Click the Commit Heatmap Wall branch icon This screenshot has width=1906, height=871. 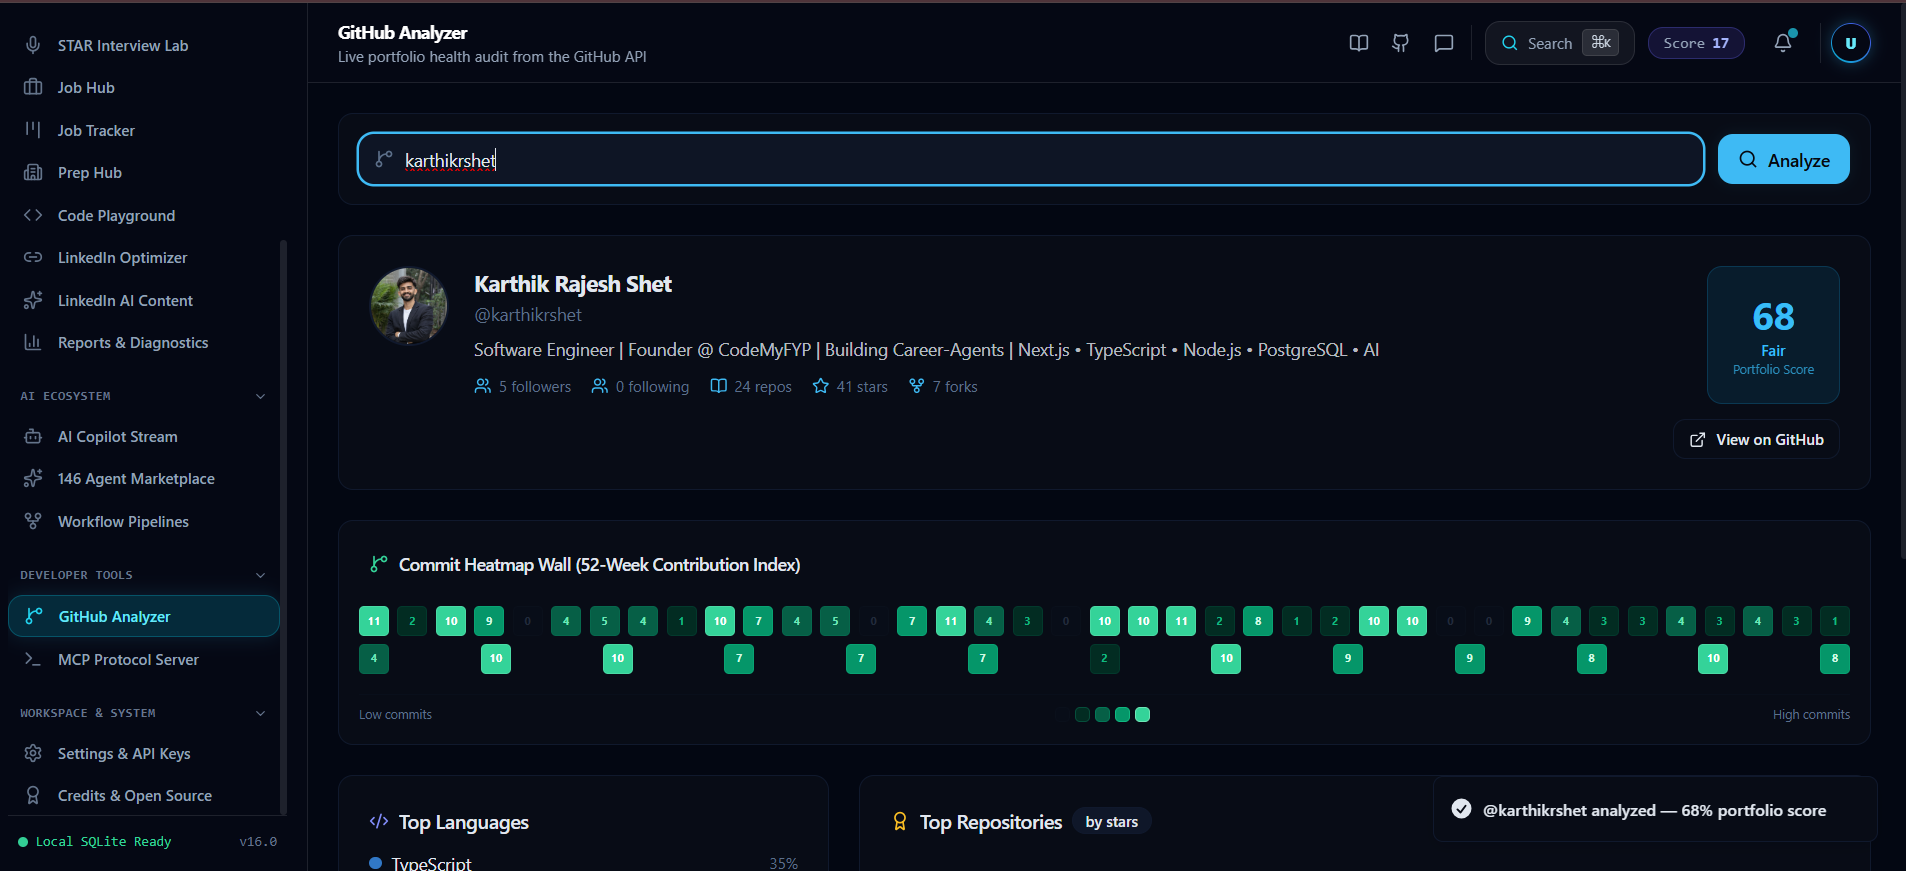379,564
